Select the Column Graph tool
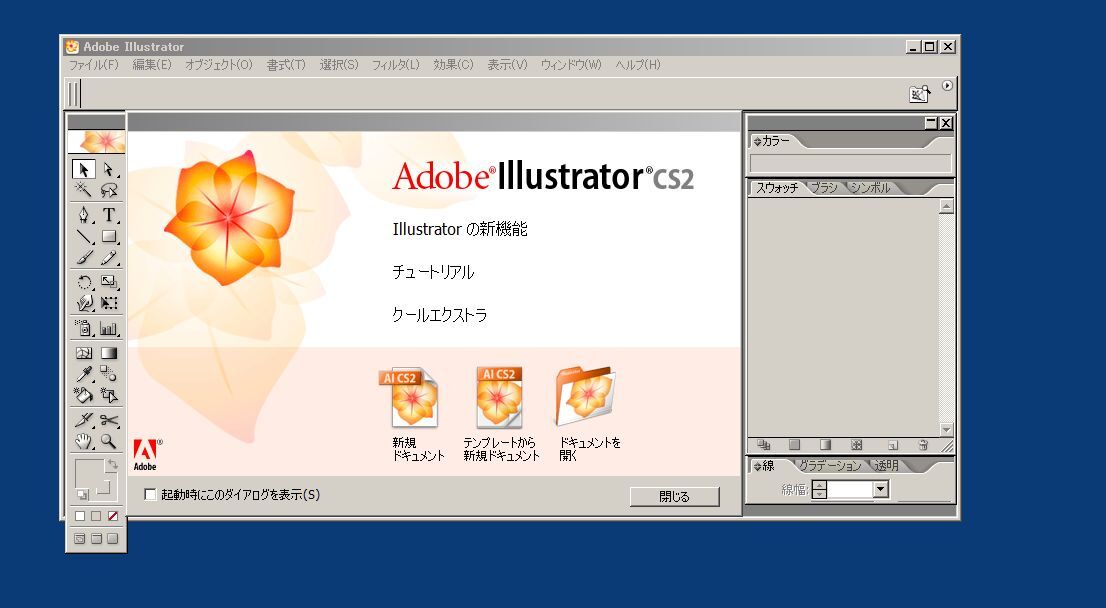The width and height of the screenshot is (1106, 608). click(x=109, y=328)
